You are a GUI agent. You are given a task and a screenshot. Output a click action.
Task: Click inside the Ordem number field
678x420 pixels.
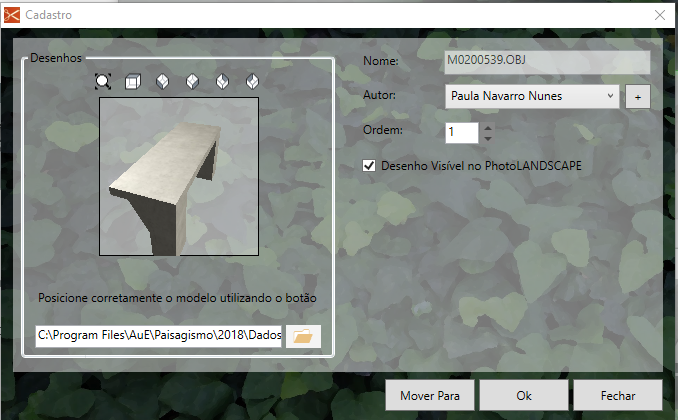click(461, 132)
